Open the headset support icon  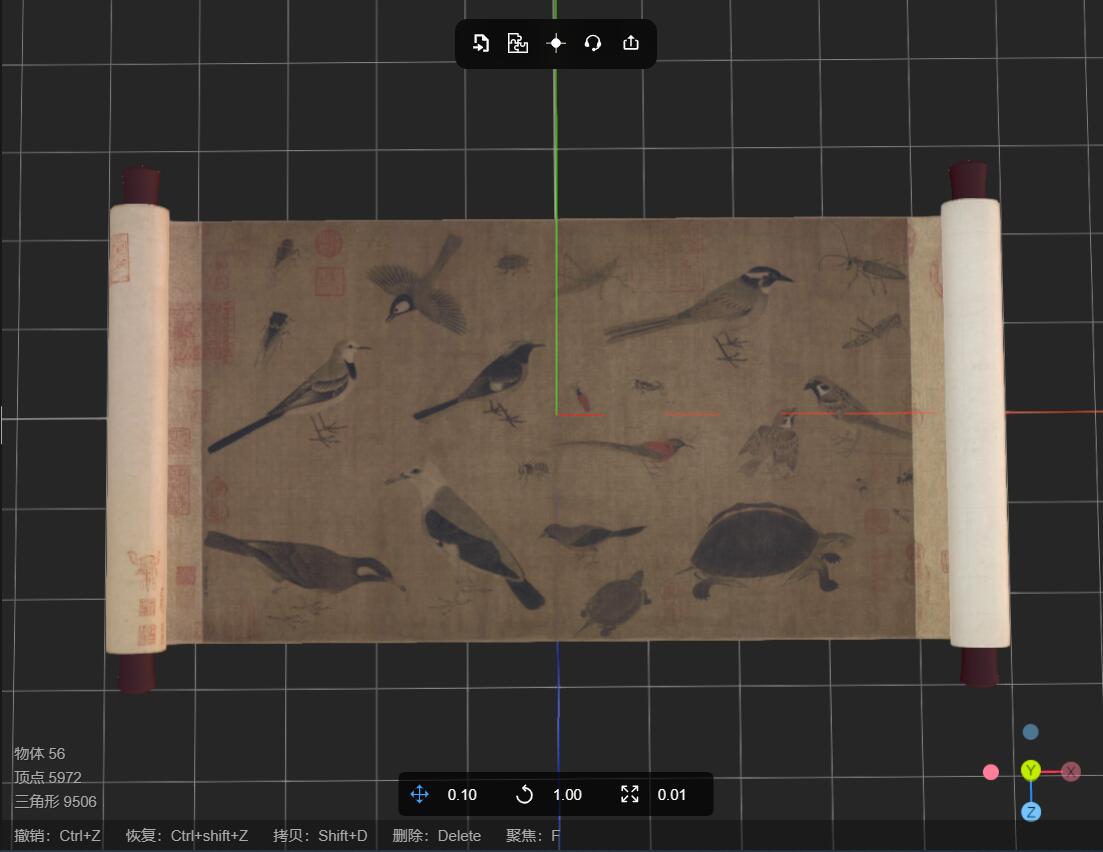(x=593, y=44)
